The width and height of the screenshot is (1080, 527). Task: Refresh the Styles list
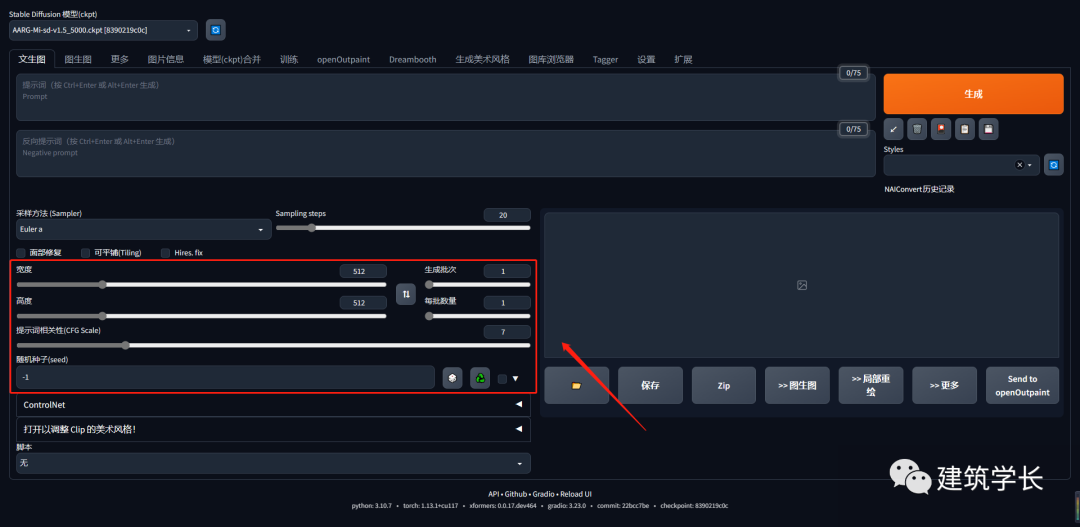[x=1054, y=165]
